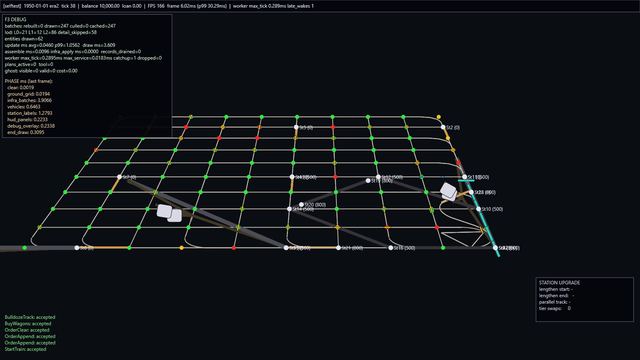Click the 'station_labels: 1.2793' timing row
The image size is (640, 360).
coord(29,113)
